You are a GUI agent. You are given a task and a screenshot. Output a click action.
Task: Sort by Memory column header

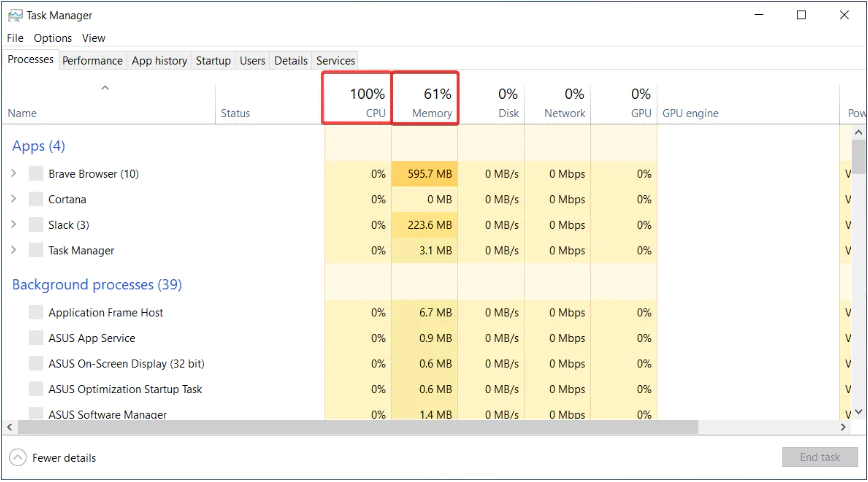424,102
